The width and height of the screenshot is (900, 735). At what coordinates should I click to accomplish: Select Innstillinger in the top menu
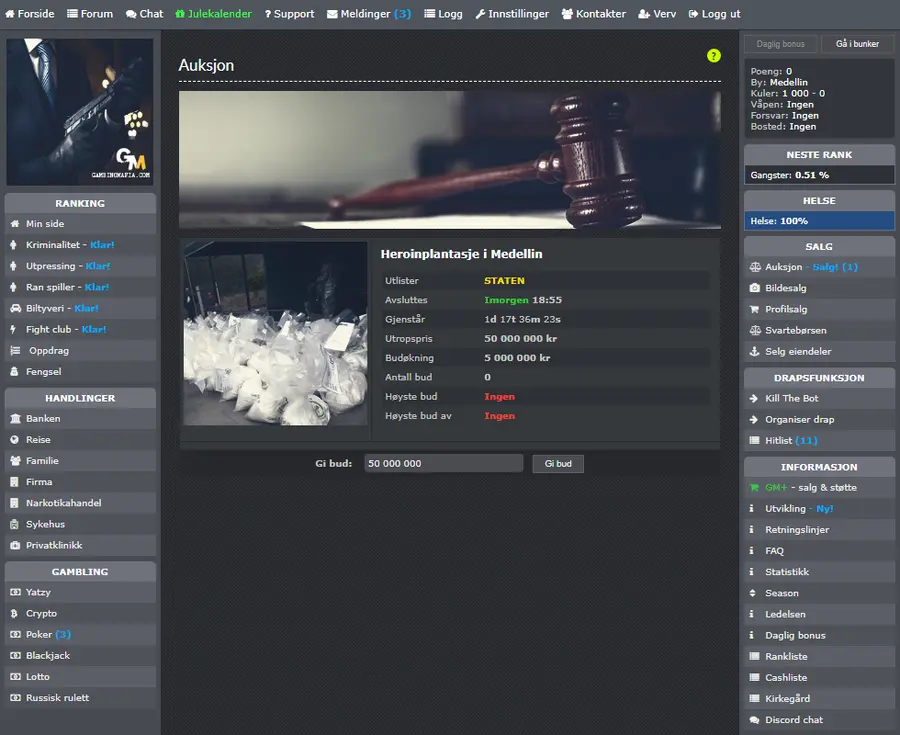[512, 14]
